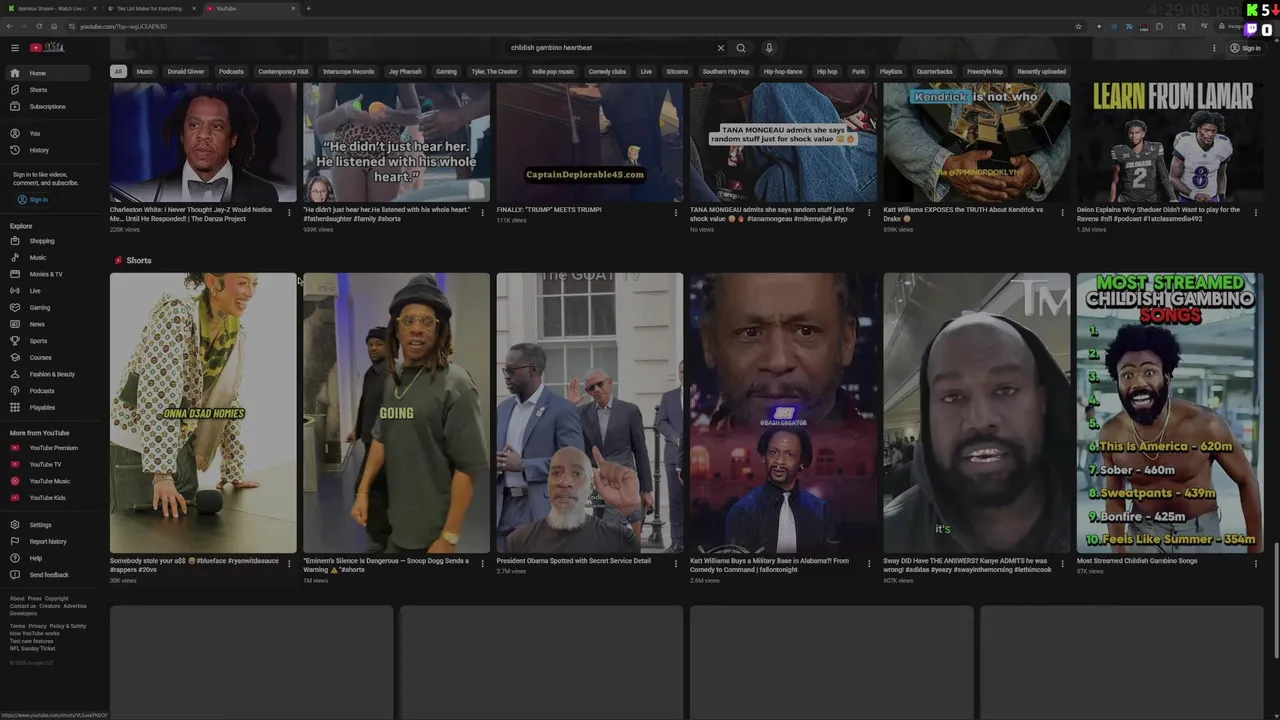Select the Interscope Records chip
Viewport: 1280px width, 720px height.
pyautogui.click(x=348, y=72)
